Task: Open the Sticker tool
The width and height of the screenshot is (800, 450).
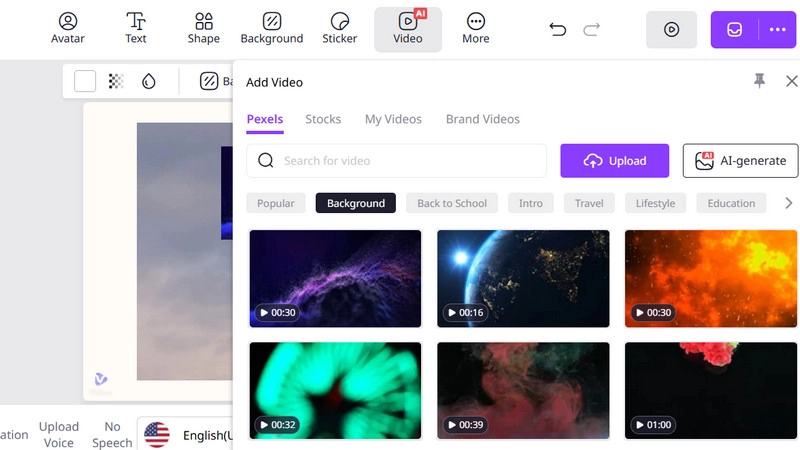Action: coord(339,29)
